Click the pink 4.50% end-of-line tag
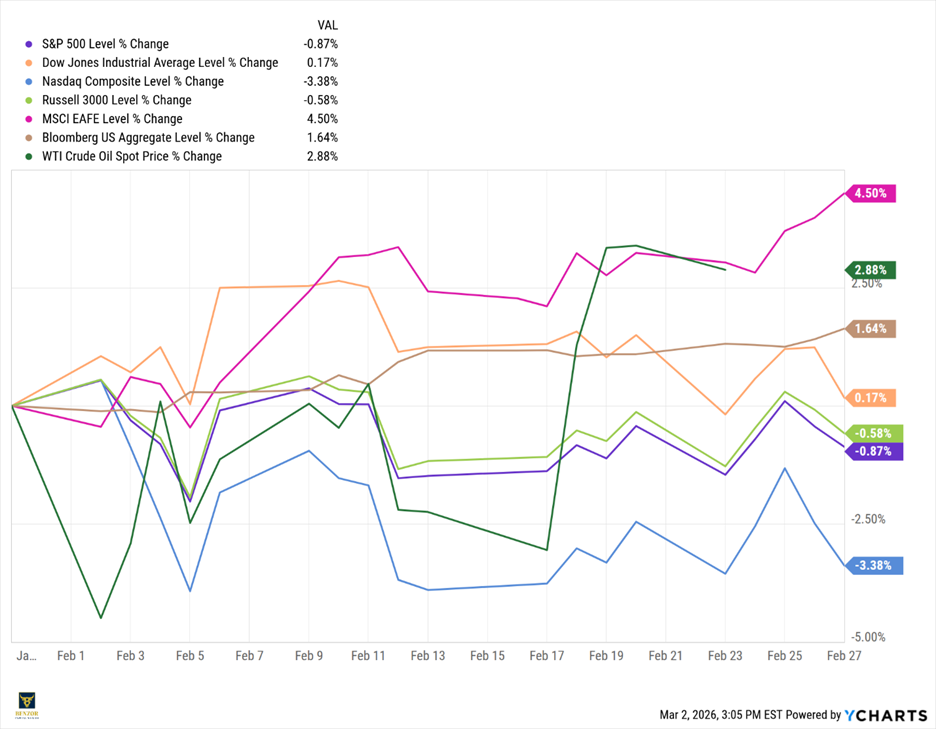Screen dimensions: 936x729 (x=871, y=194)
